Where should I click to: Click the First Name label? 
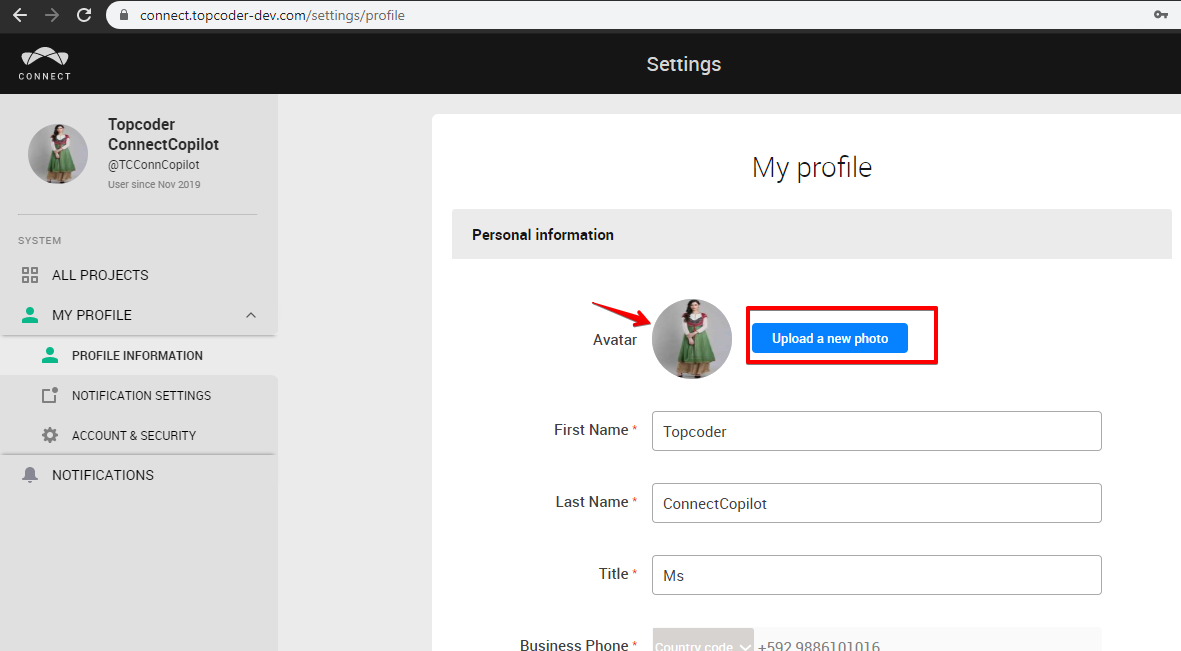(x=591, y=430)
